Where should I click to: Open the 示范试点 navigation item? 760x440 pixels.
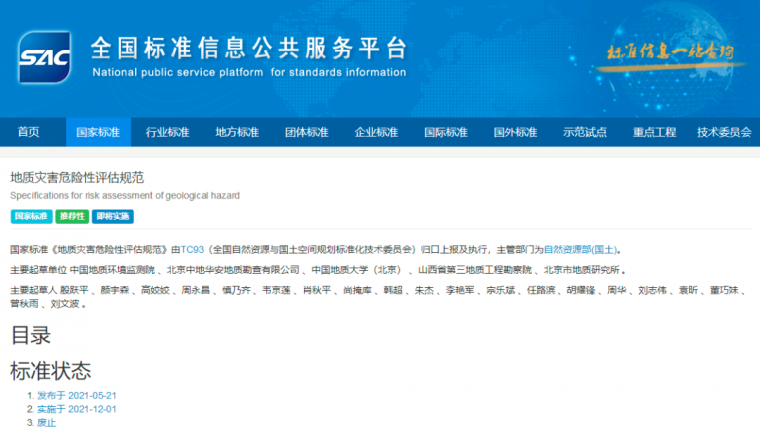coord(584,132)
